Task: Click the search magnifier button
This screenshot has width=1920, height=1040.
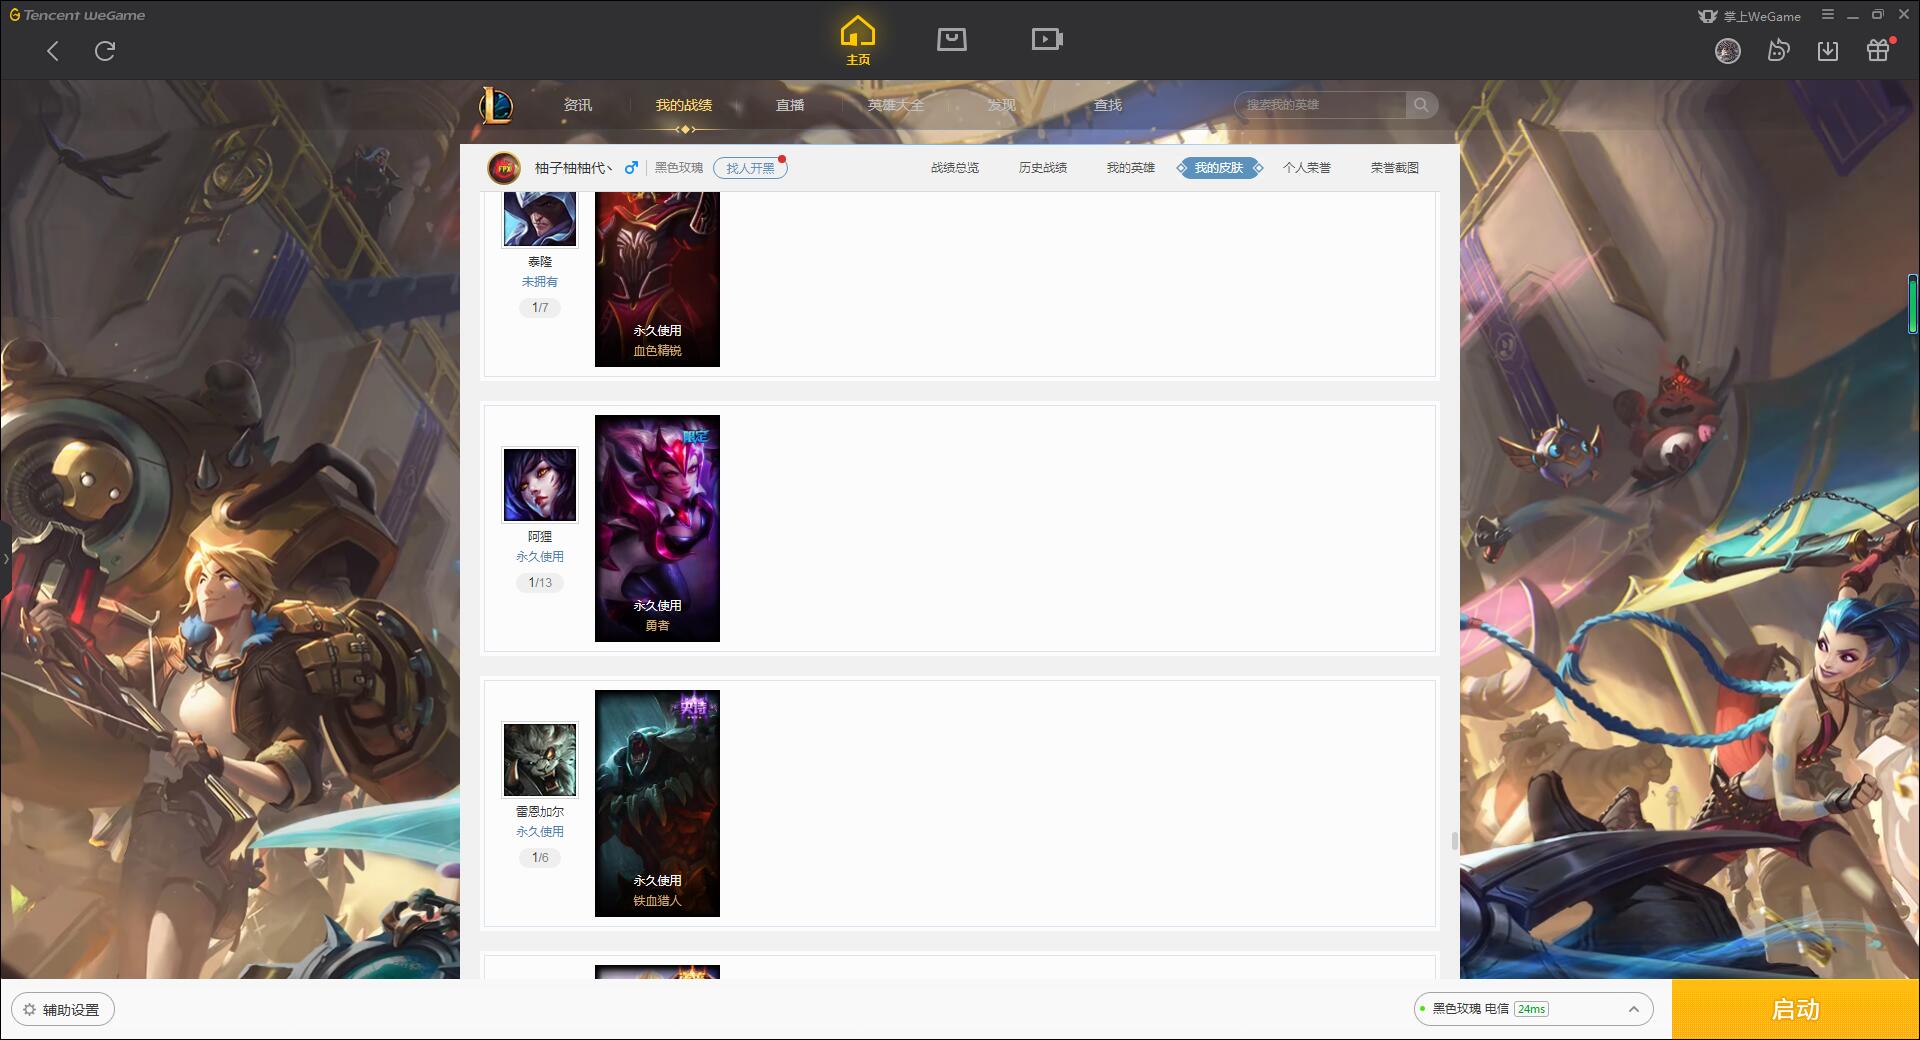Action: (1421, 105)
